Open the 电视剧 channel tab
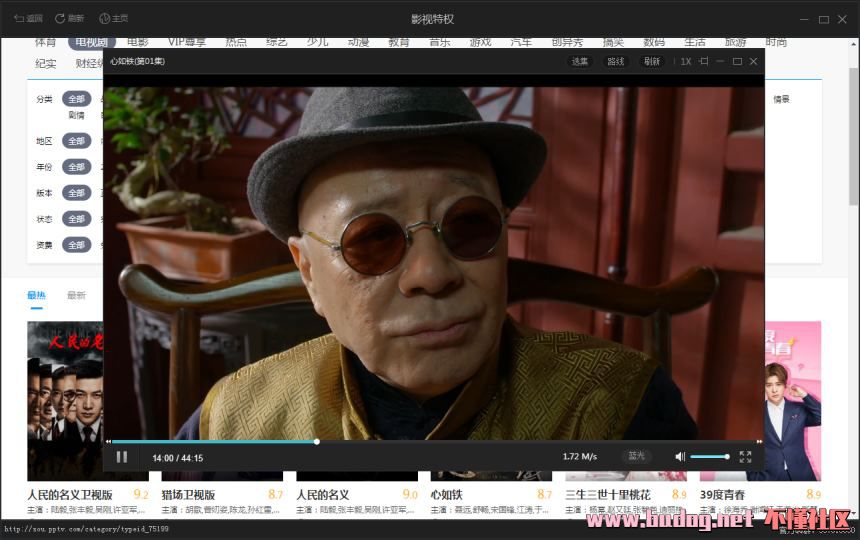This screenshot has height=540, width=860. (92, 42)
